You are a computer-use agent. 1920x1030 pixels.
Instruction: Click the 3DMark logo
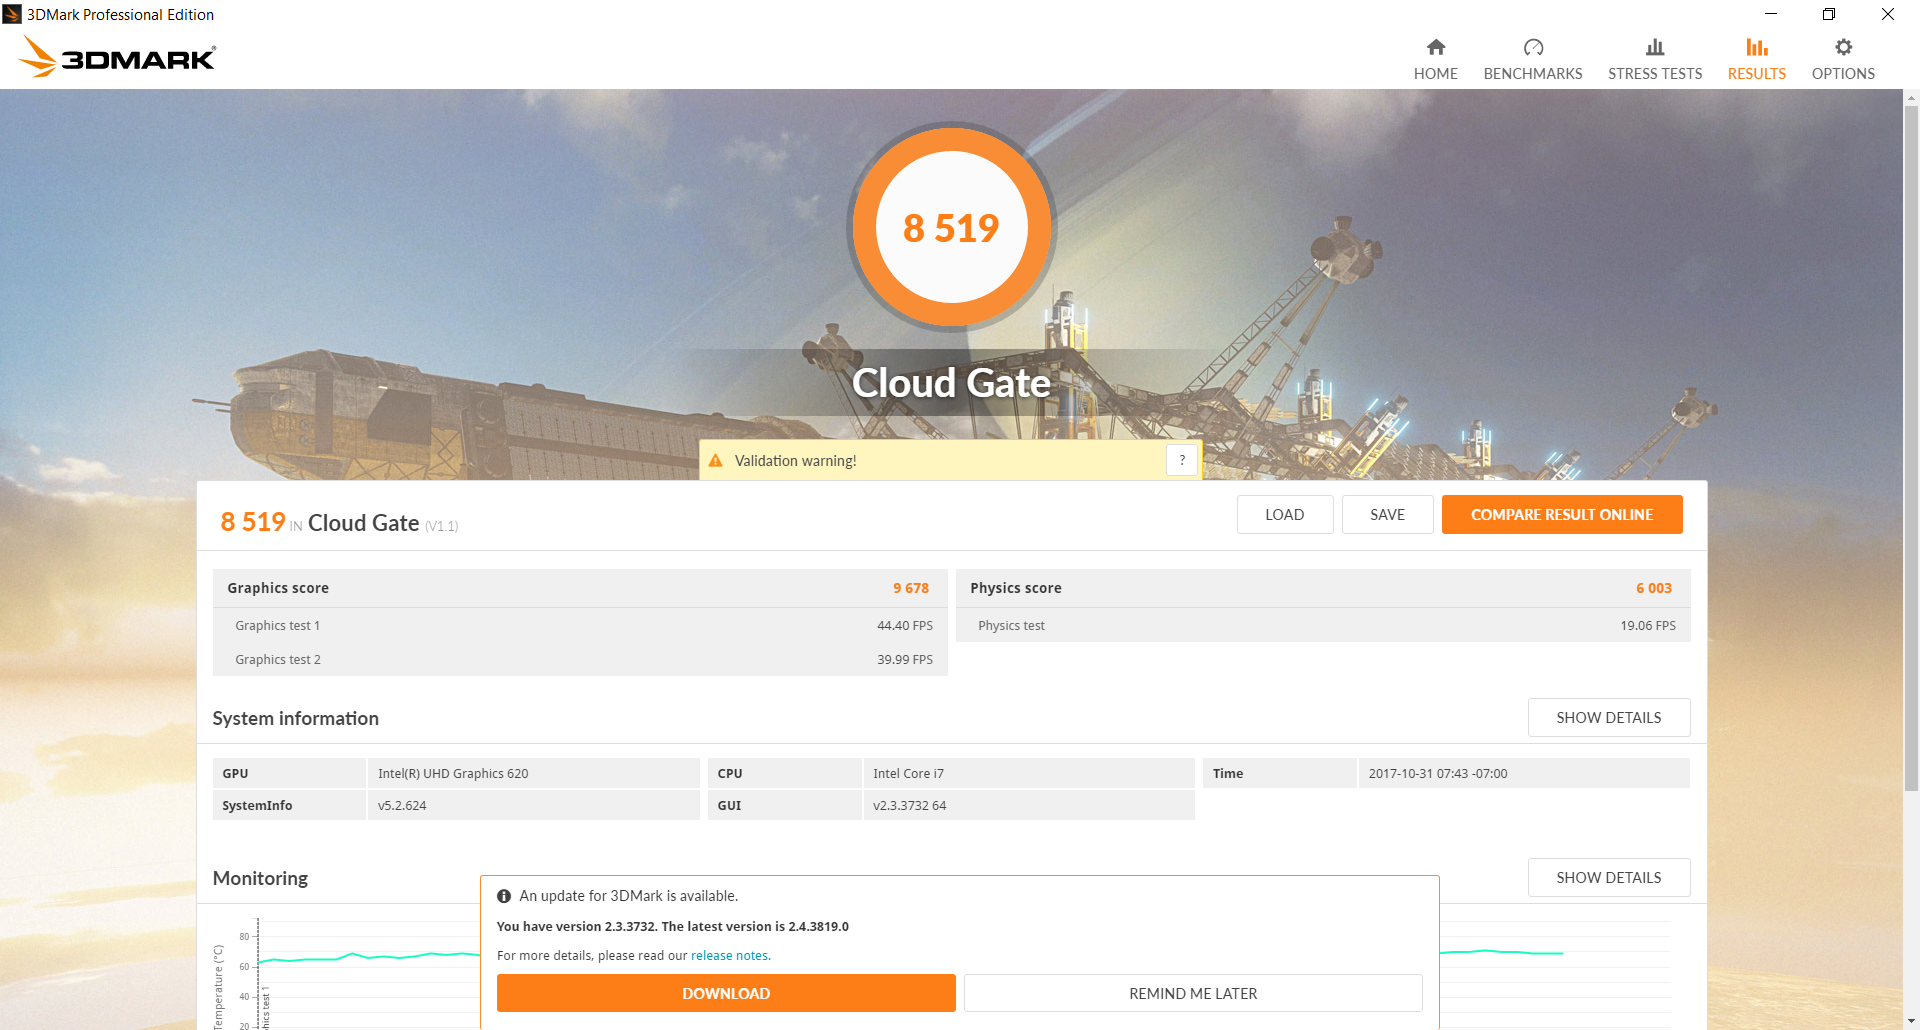117,57
